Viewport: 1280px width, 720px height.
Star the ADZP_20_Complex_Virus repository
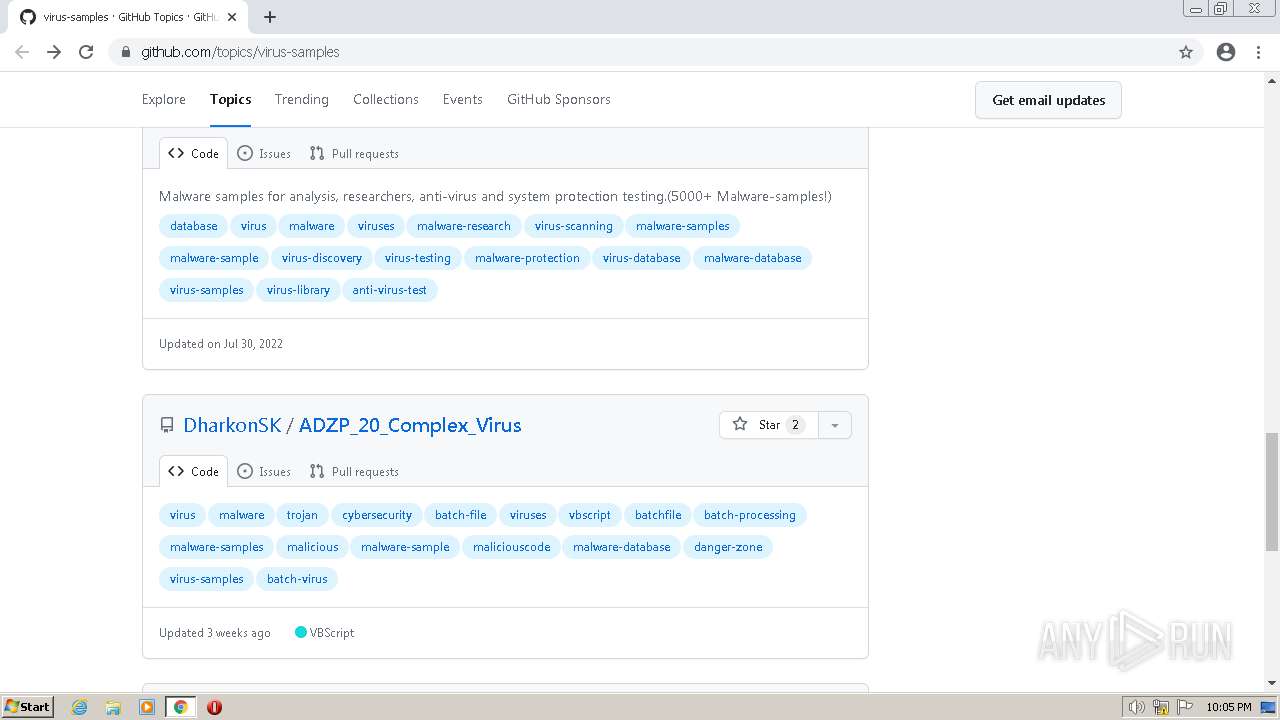(768, 425)
